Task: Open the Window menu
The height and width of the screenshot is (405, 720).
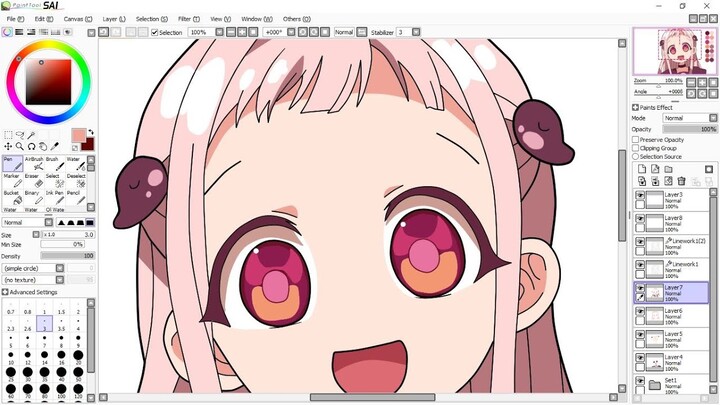Action: (x=257, y=19)
